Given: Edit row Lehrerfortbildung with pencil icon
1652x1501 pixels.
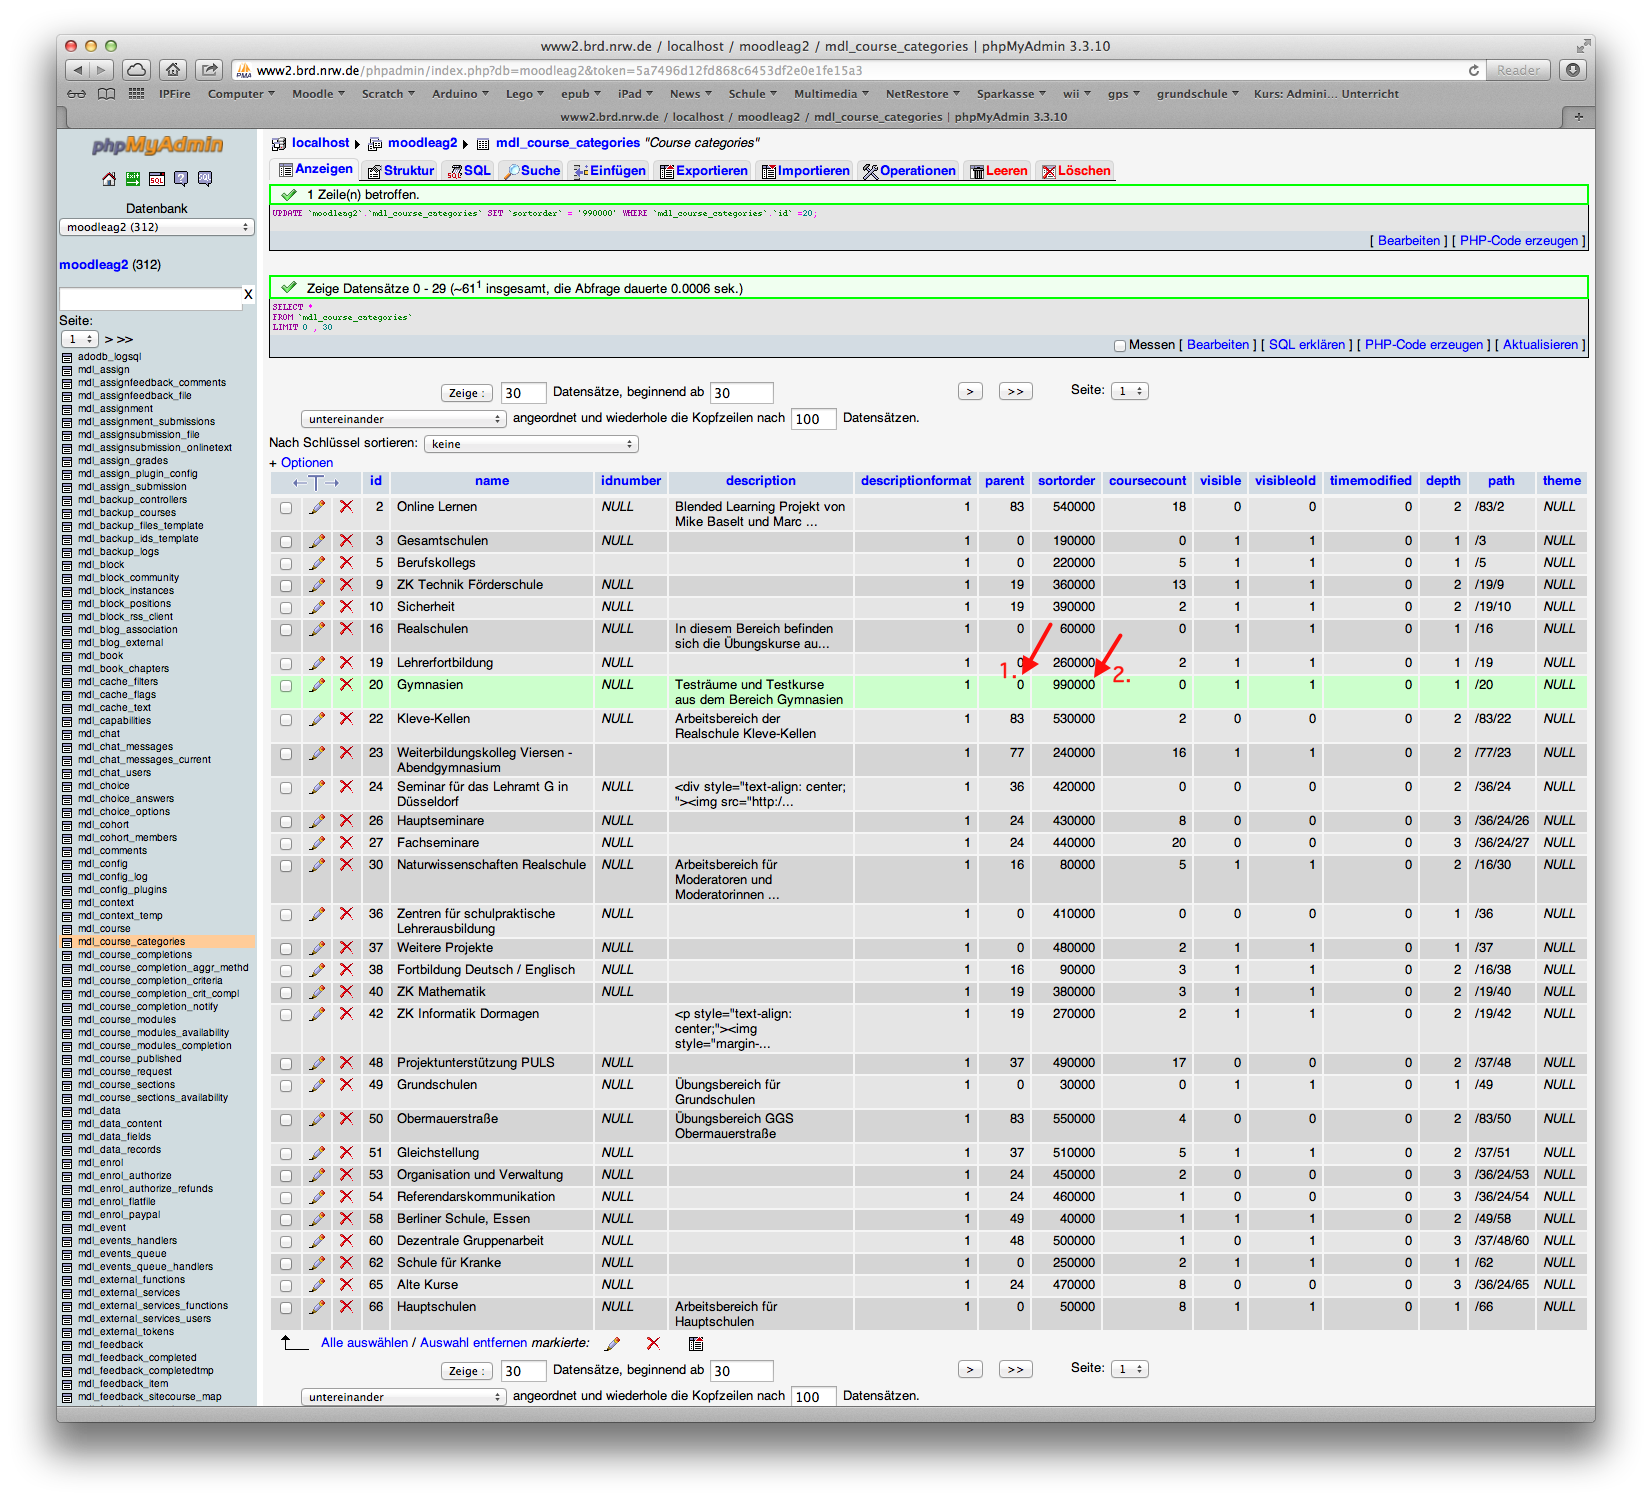Looking at the screenshot, I should [x=317, y=663].
